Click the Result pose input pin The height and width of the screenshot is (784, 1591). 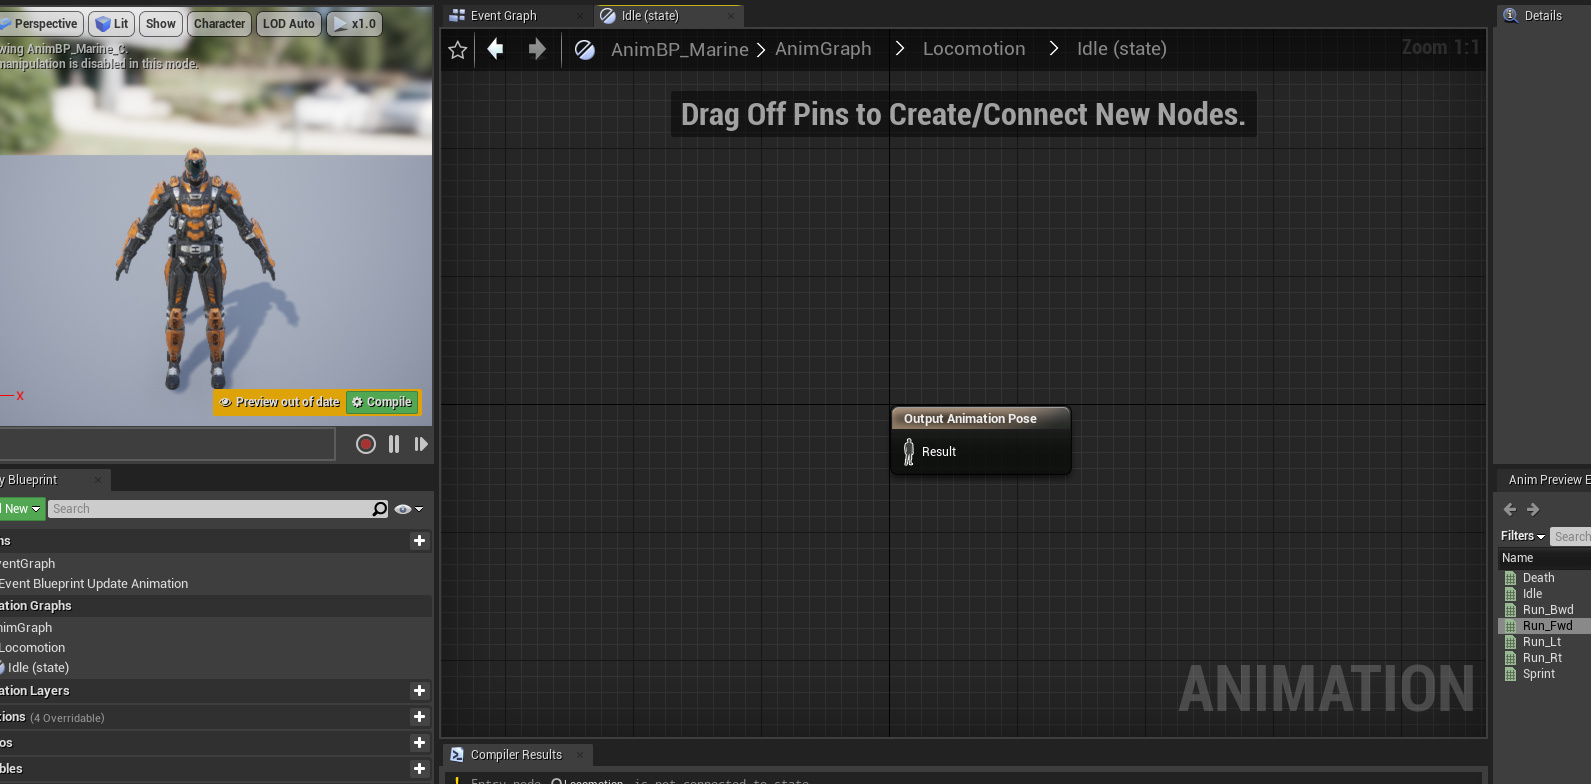909,452
